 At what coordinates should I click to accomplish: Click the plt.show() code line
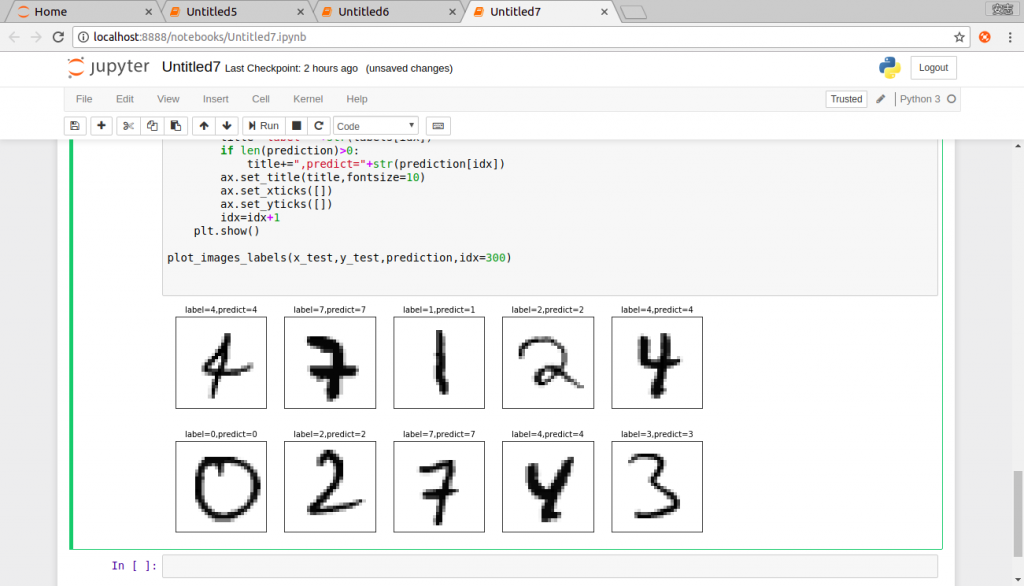click(x=227, y=231)
